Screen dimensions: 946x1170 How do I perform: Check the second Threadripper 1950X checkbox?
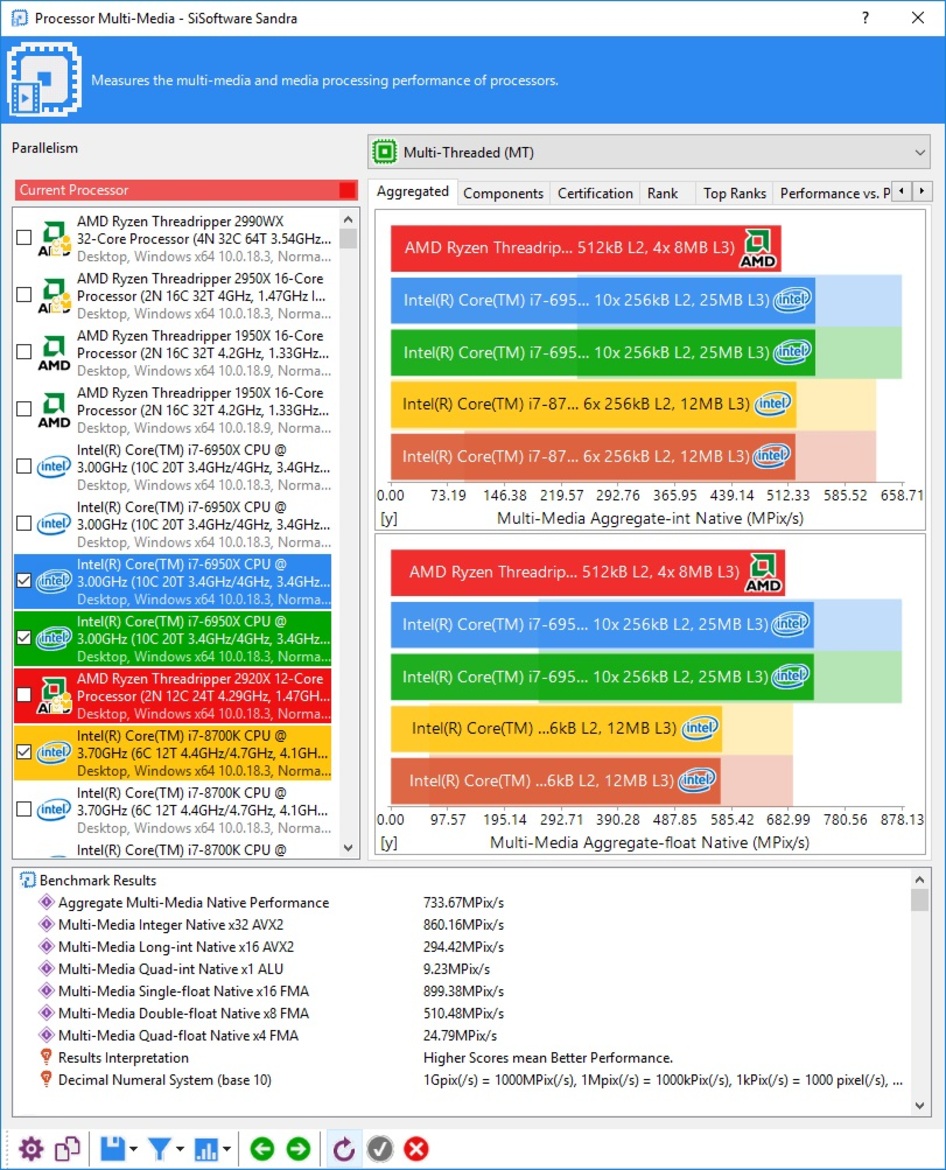(x=24, y=409)
